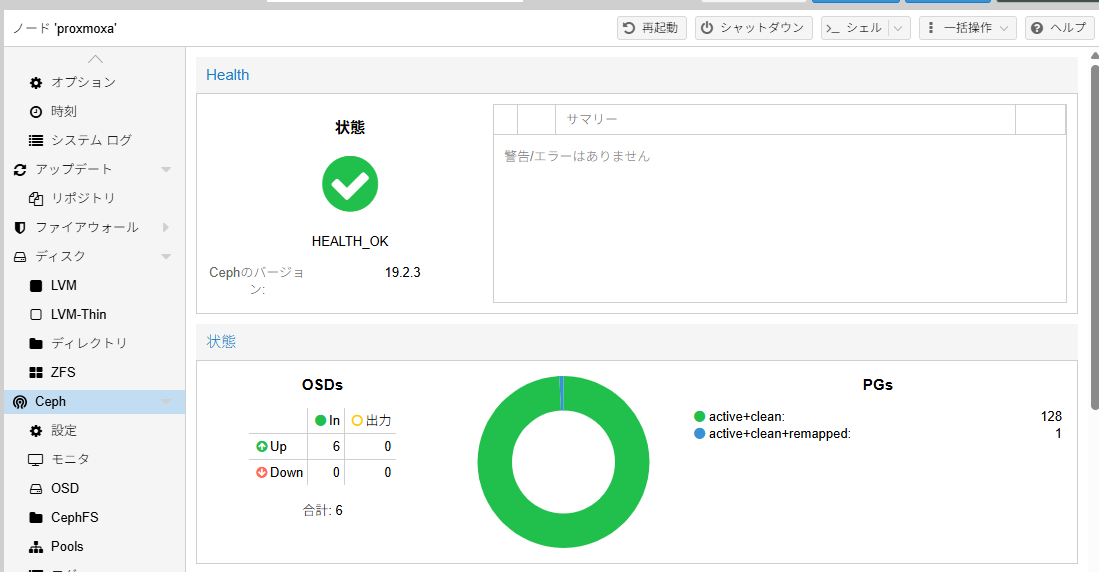Collapse the アップデート section arrow

(x=166, y=169)
